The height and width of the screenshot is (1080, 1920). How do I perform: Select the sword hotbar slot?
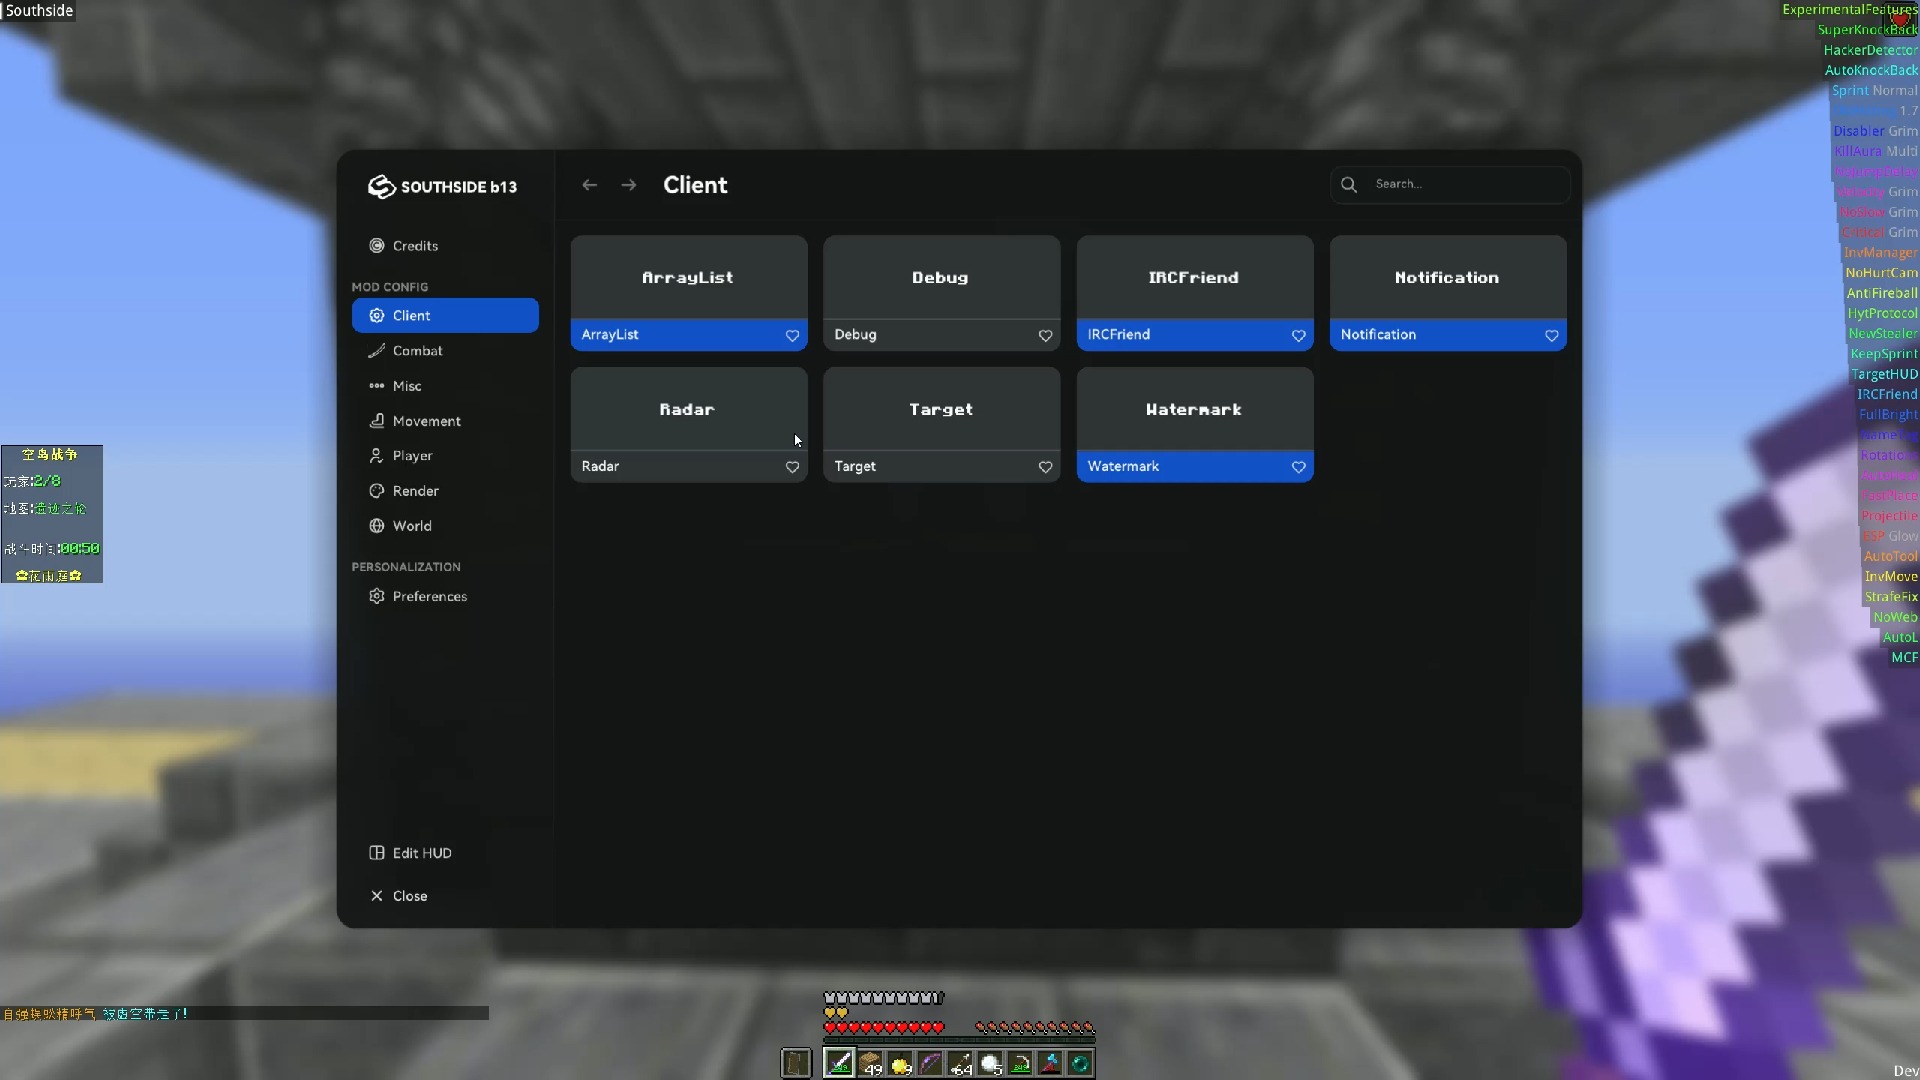click(839, 1063)
